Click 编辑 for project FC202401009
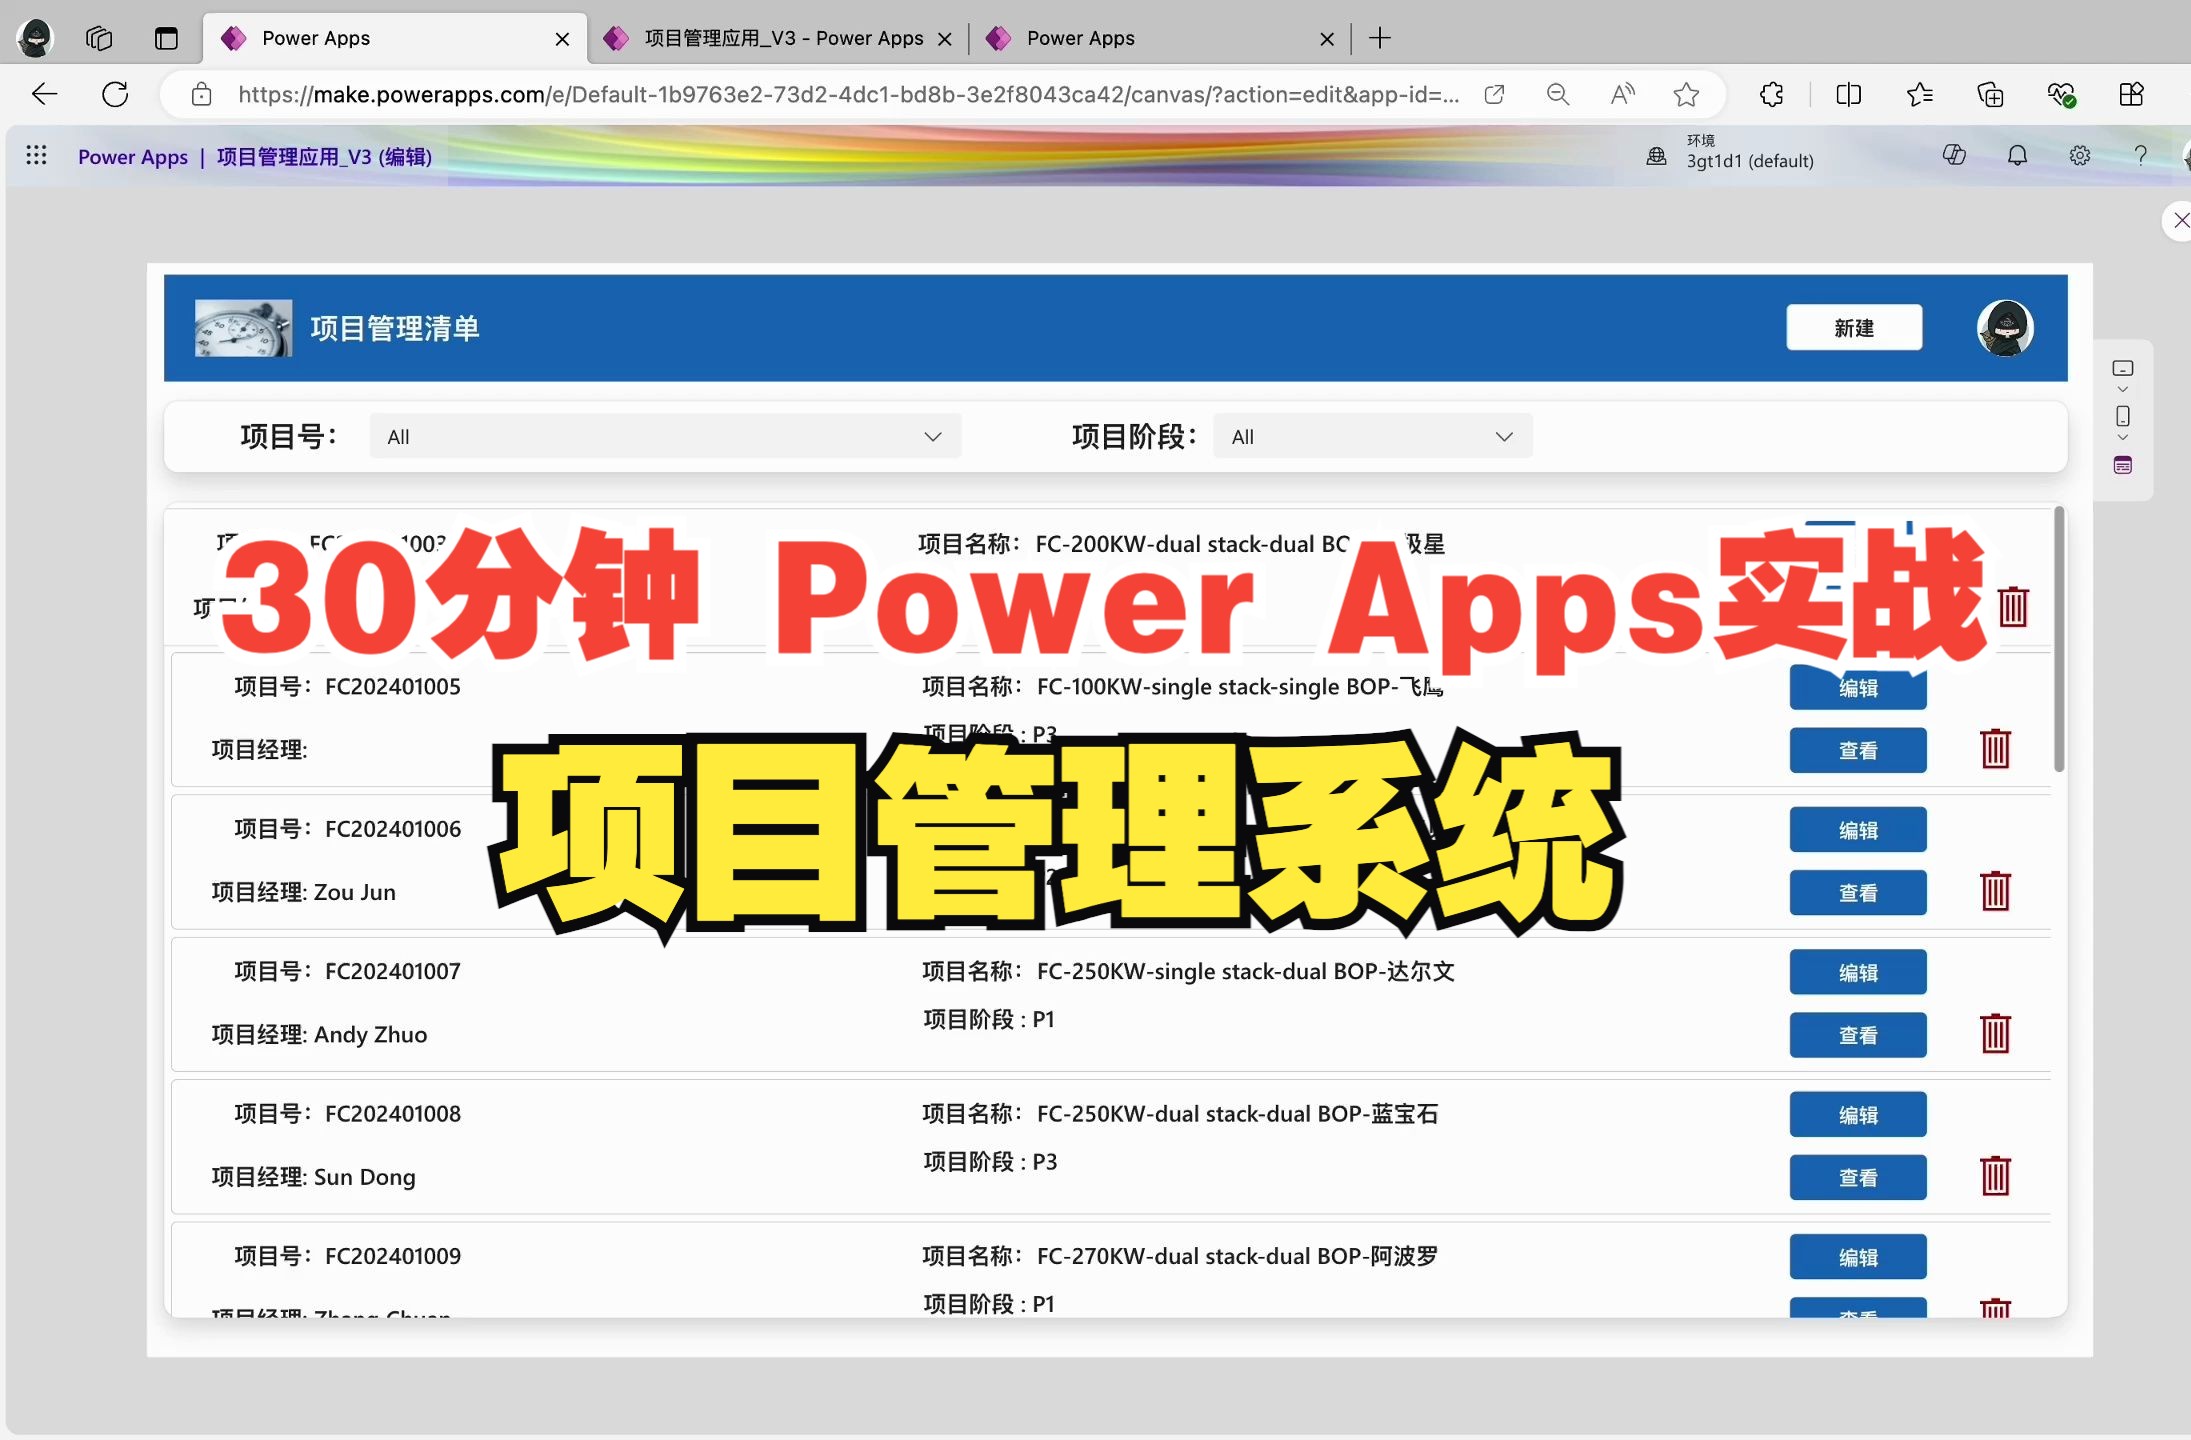Screen dimensions: 2191x1440 coord(1858,1257)
